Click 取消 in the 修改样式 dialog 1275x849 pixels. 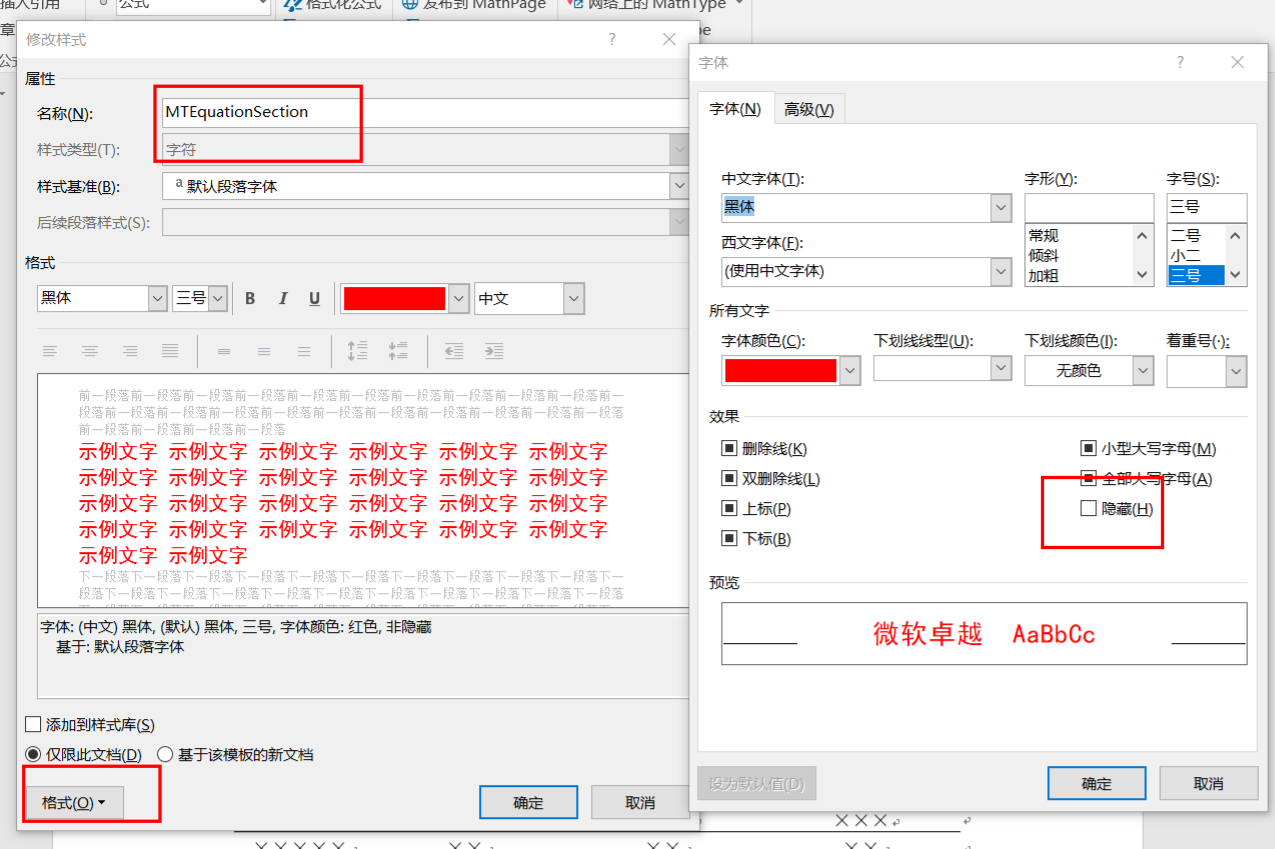coord(639,803)
